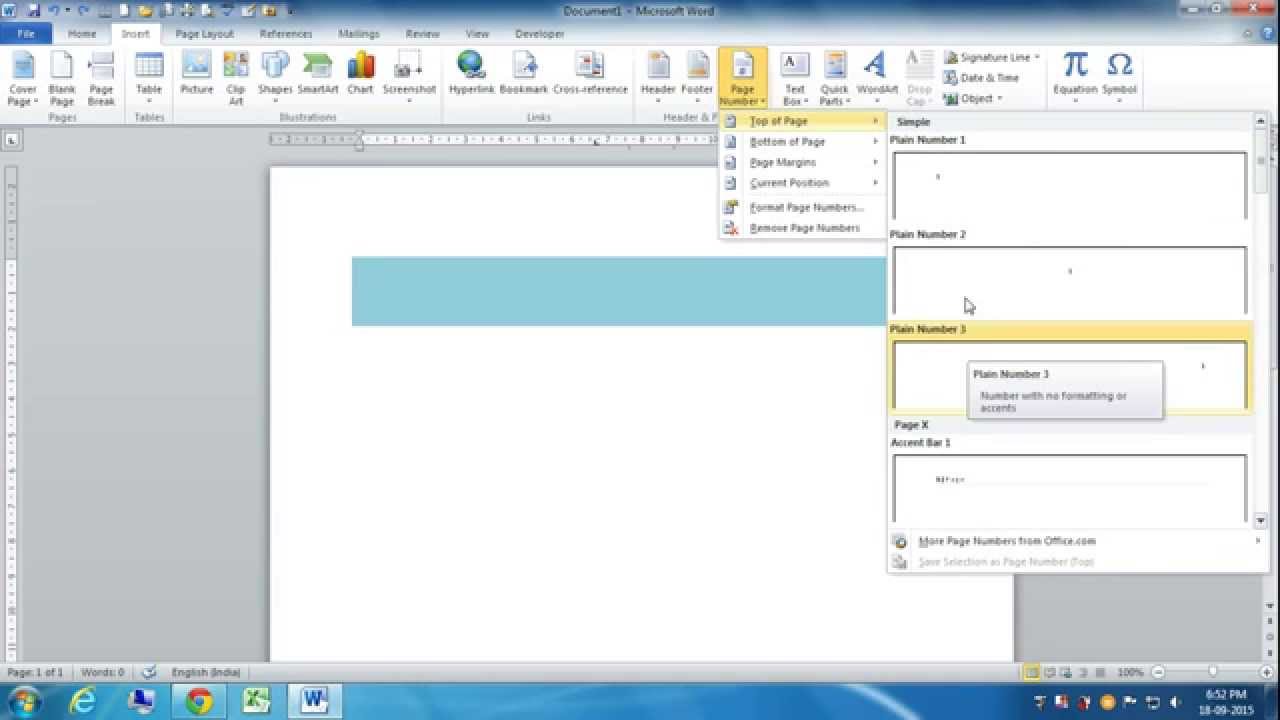Open the File tab

[26, 34]
